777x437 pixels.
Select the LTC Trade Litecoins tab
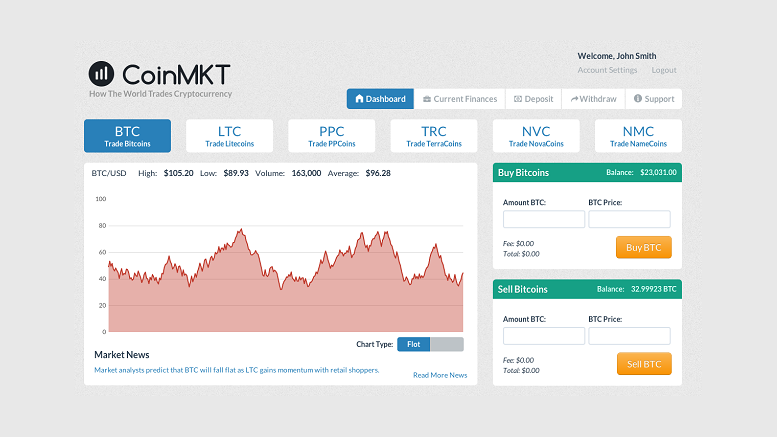(x=229, y=136)
